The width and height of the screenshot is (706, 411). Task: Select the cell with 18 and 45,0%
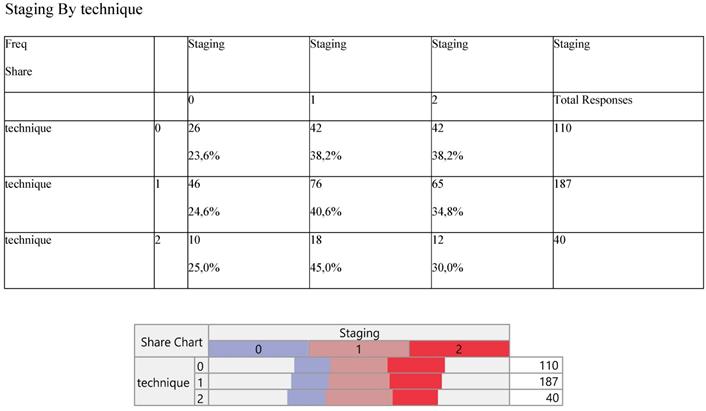click(x=370, y=260)
